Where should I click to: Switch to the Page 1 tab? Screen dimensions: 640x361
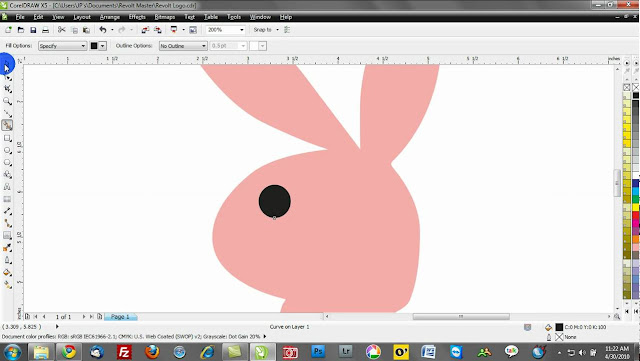[x=120, y=317]
